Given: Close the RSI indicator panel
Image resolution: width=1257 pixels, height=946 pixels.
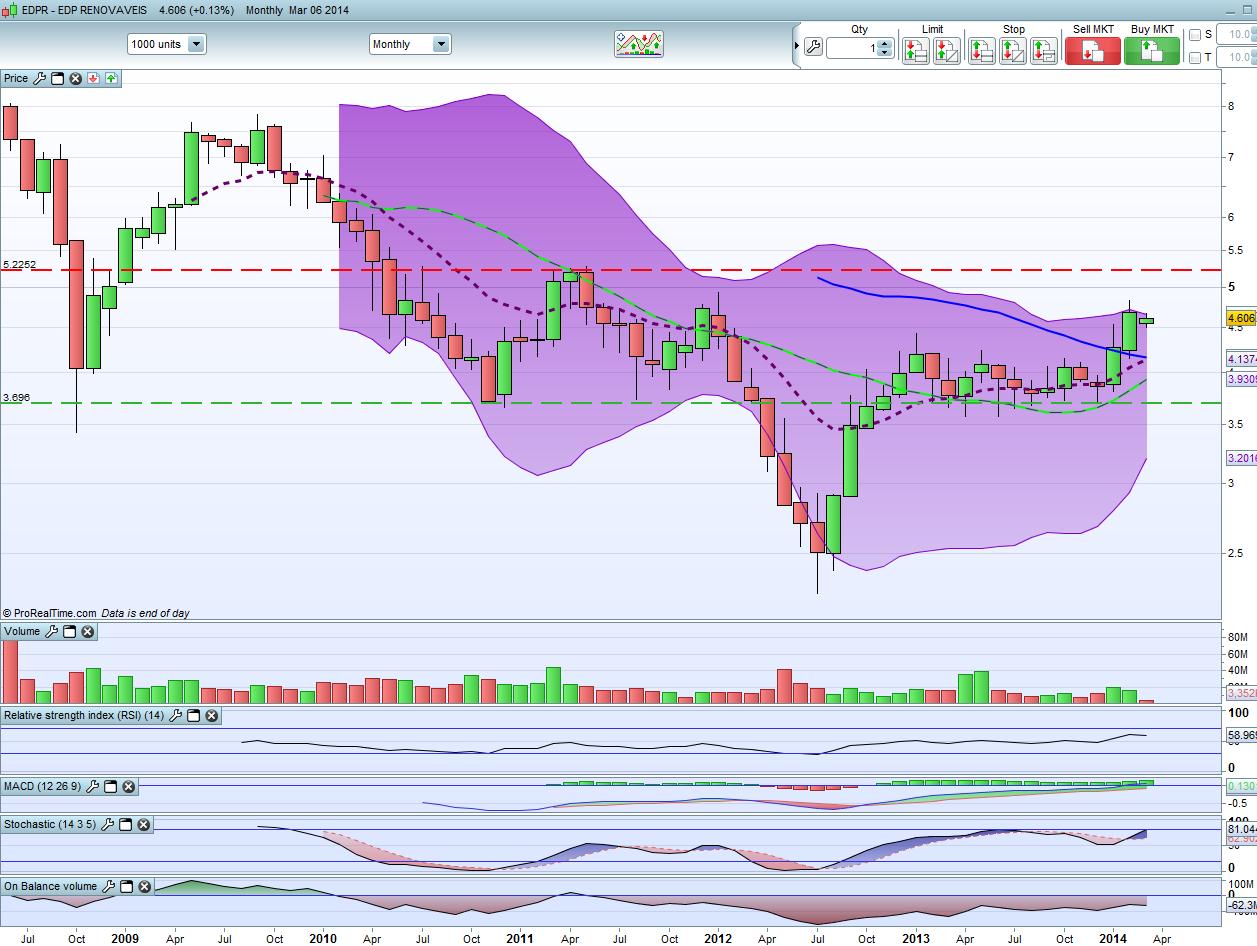Looking at the screenshot, I should point(212,716).
